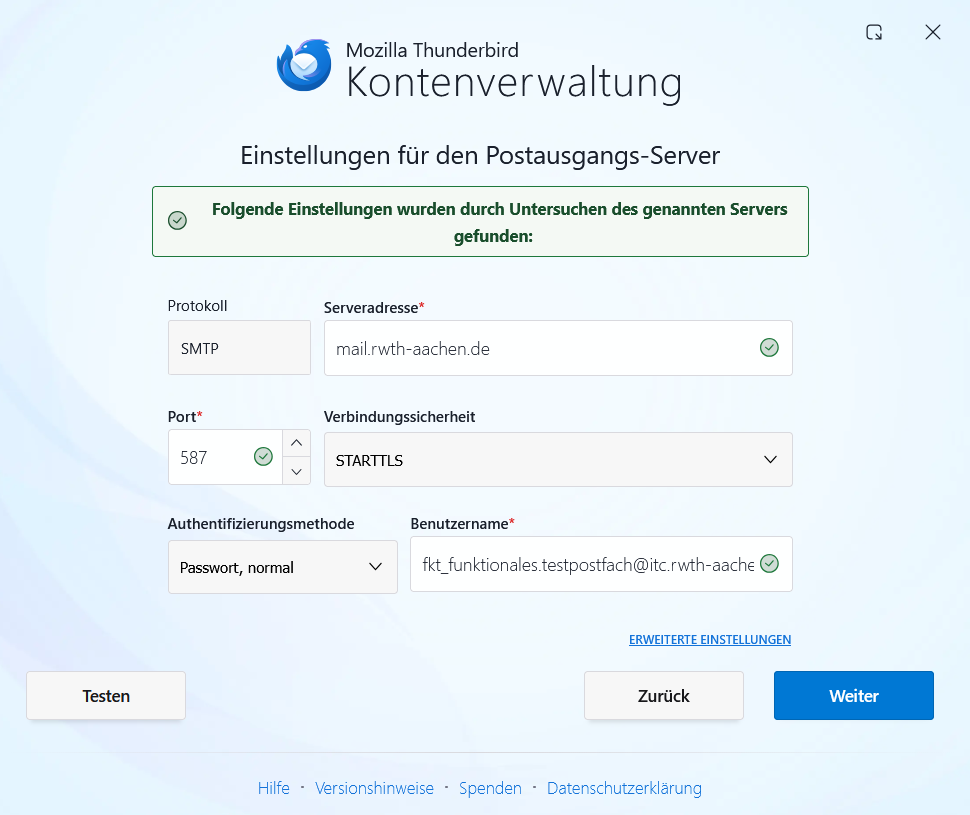This screenshot has height=815, width=970.
Task: Increase the port number with up arrow
Action: point(296,443)
